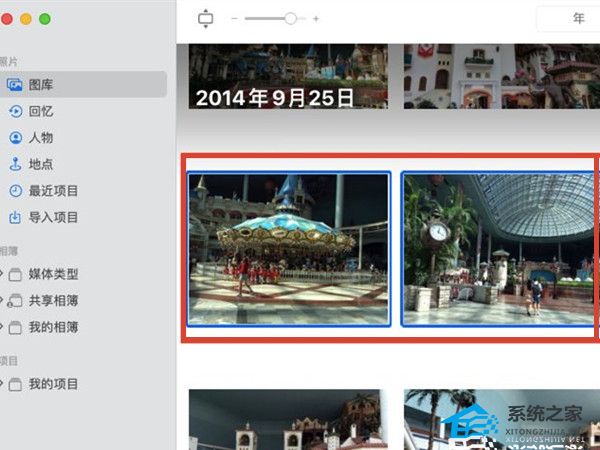Select 我的项目 label in sidebar
The image size is (600, 450).
[54, 384]
